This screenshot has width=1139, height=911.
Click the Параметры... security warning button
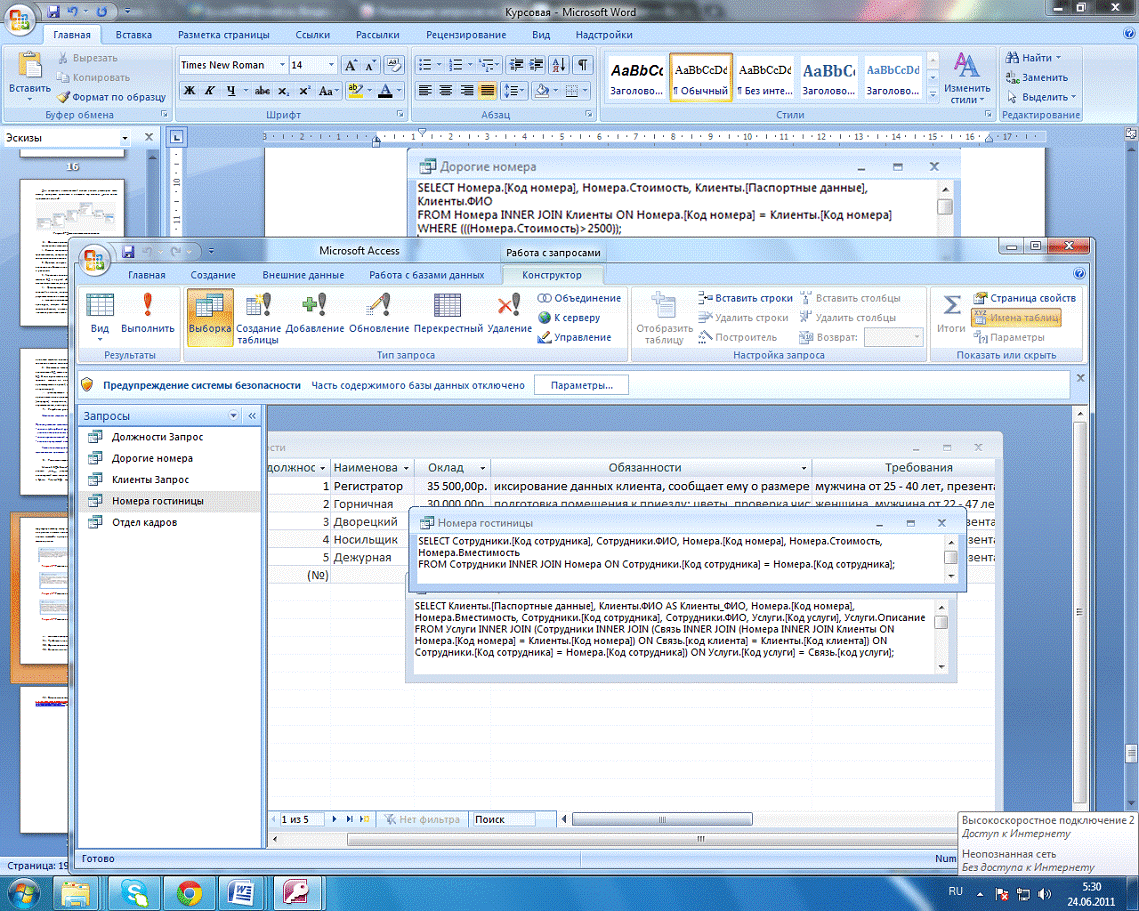(x=582, y=385)
